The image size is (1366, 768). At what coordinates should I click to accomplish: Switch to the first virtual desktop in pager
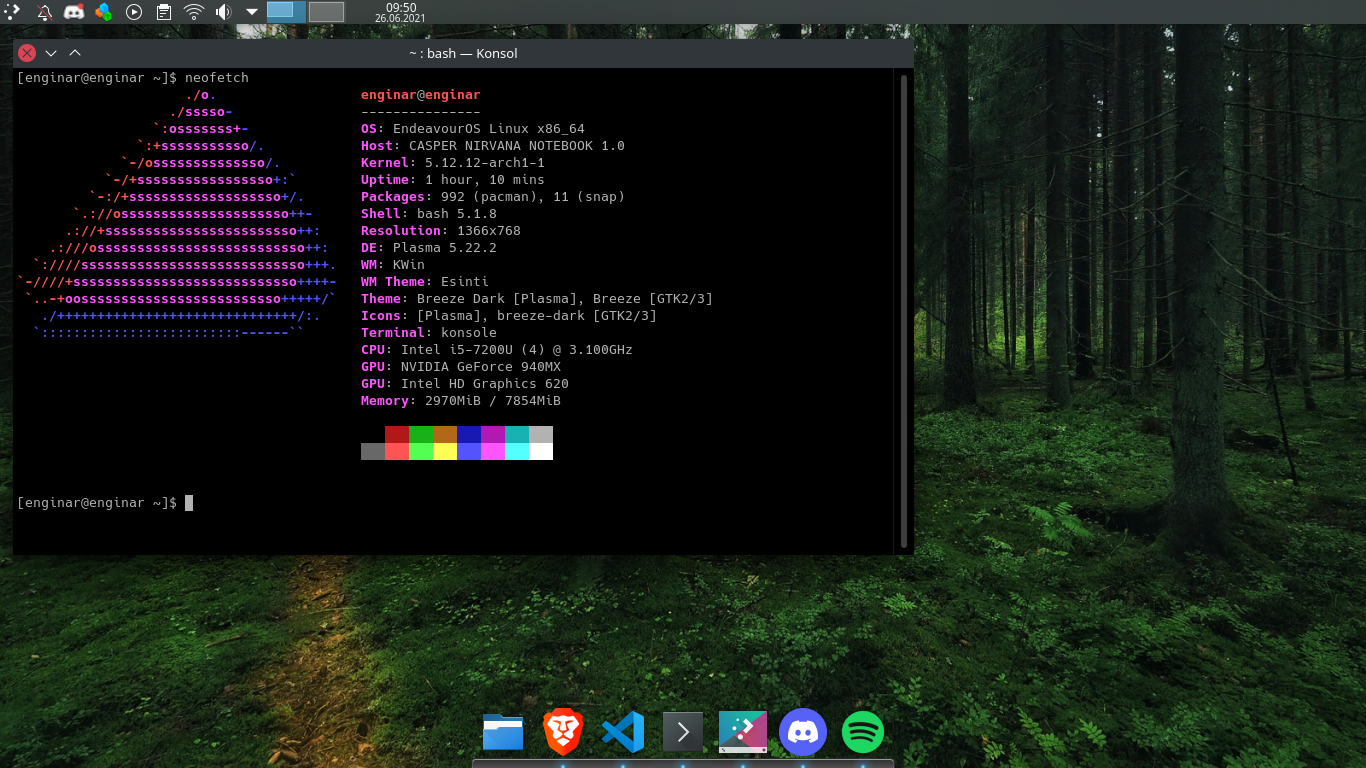click(286, 12)
